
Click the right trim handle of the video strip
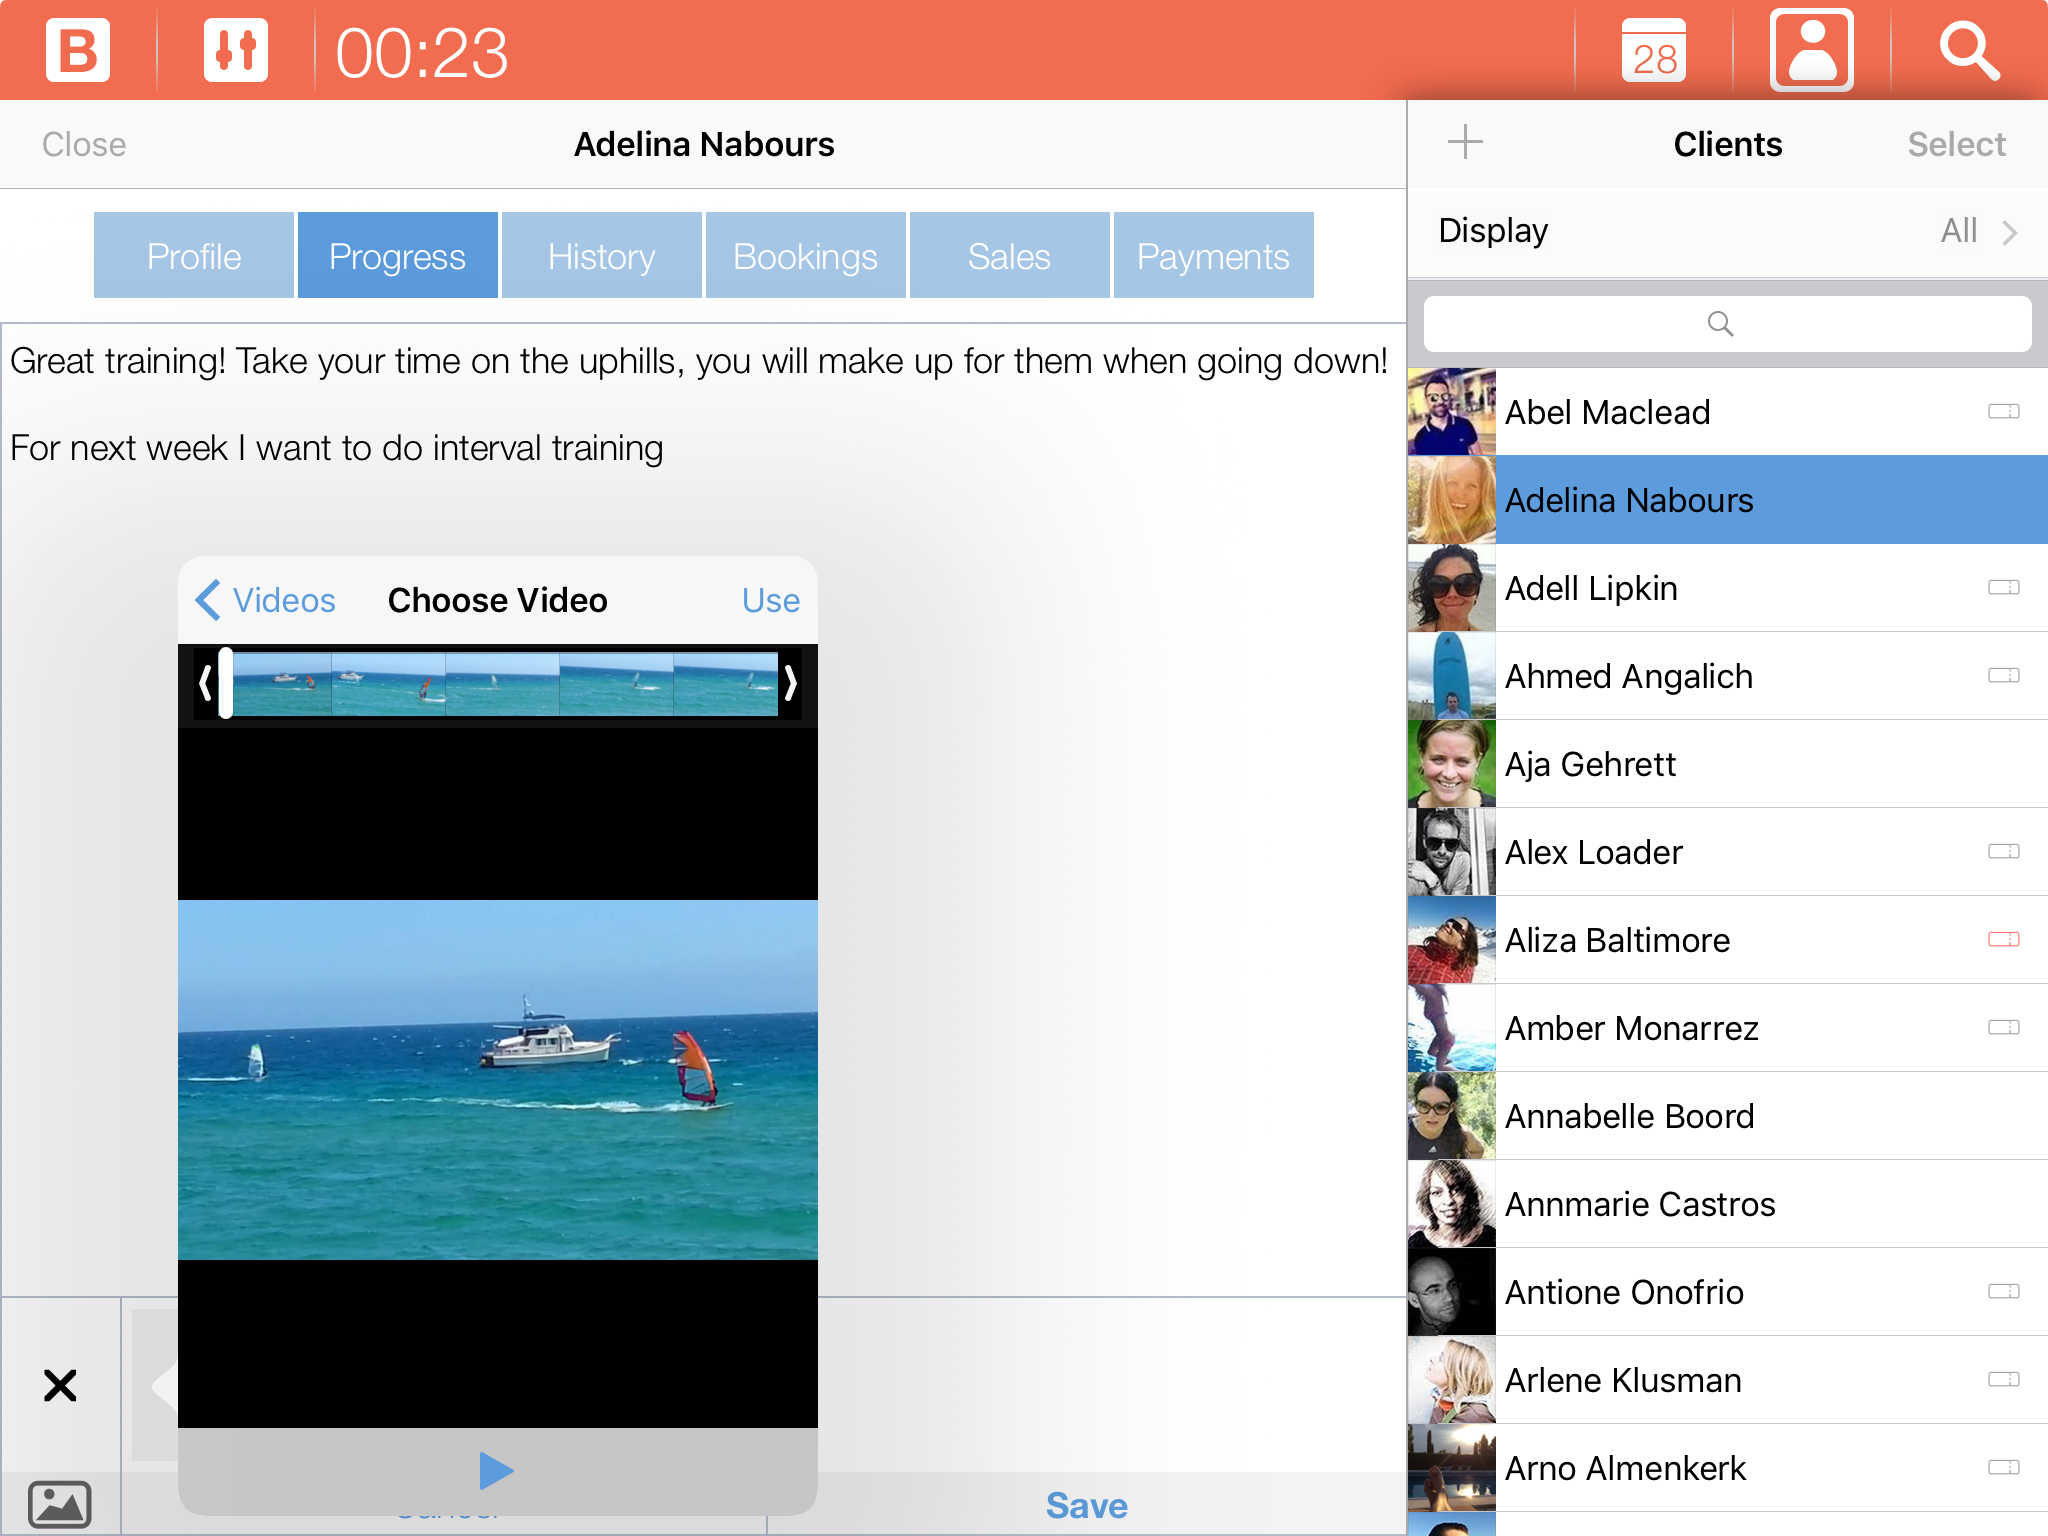point(790,683)
